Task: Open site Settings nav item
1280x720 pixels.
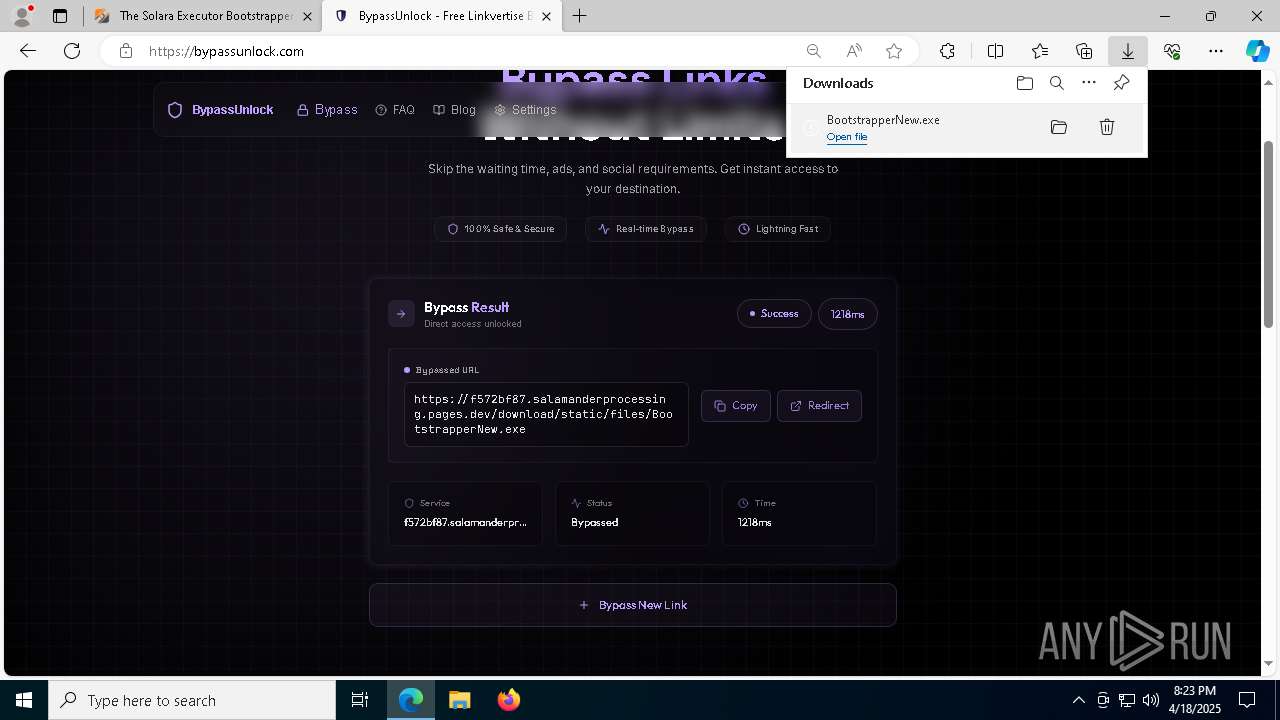Action: 525,110
